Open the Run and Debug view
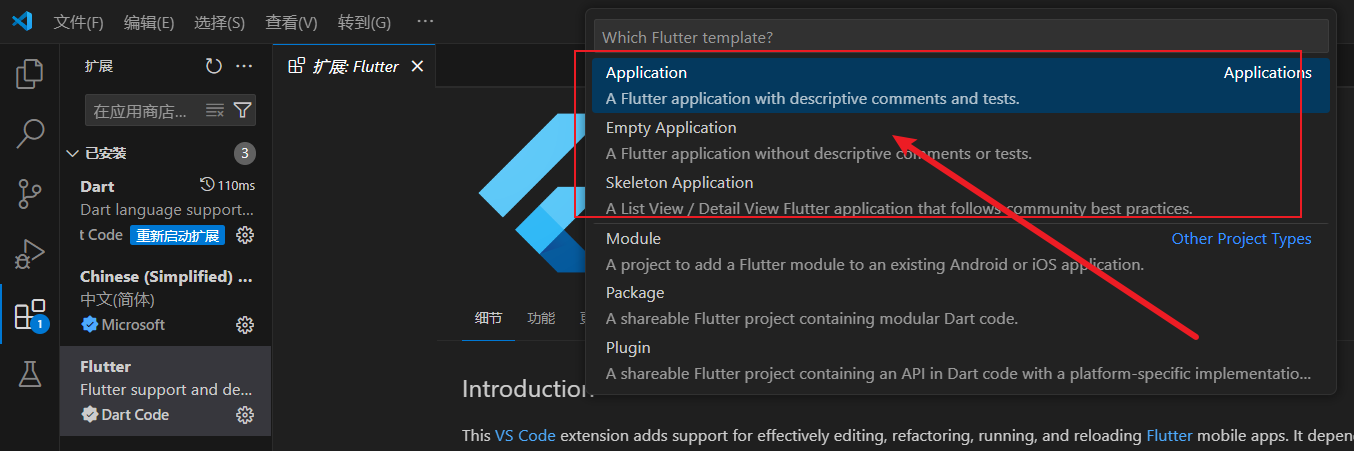The height and width of the screenshot is (451, 1354). click(30, 255)
